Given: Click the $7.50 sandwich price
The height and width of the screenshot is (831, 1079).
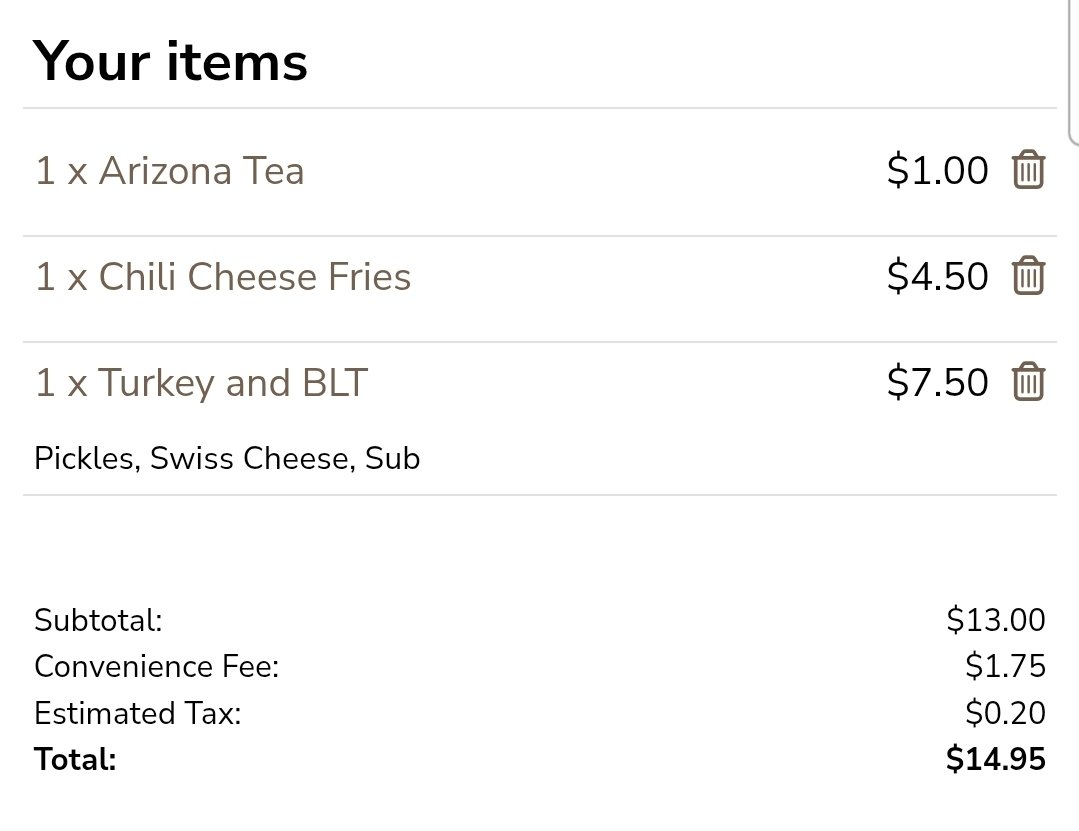Looking at the screenshot, I should point(937,383).
